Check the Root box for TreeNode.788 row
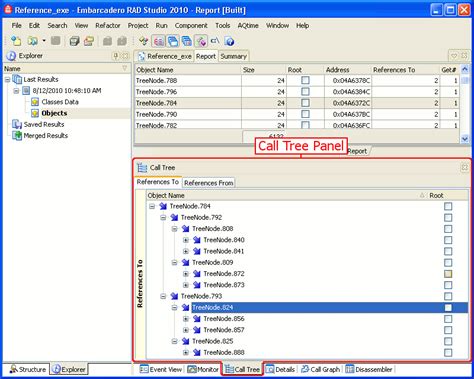Screen dimensions: 474x379 (x=305, y=80)
